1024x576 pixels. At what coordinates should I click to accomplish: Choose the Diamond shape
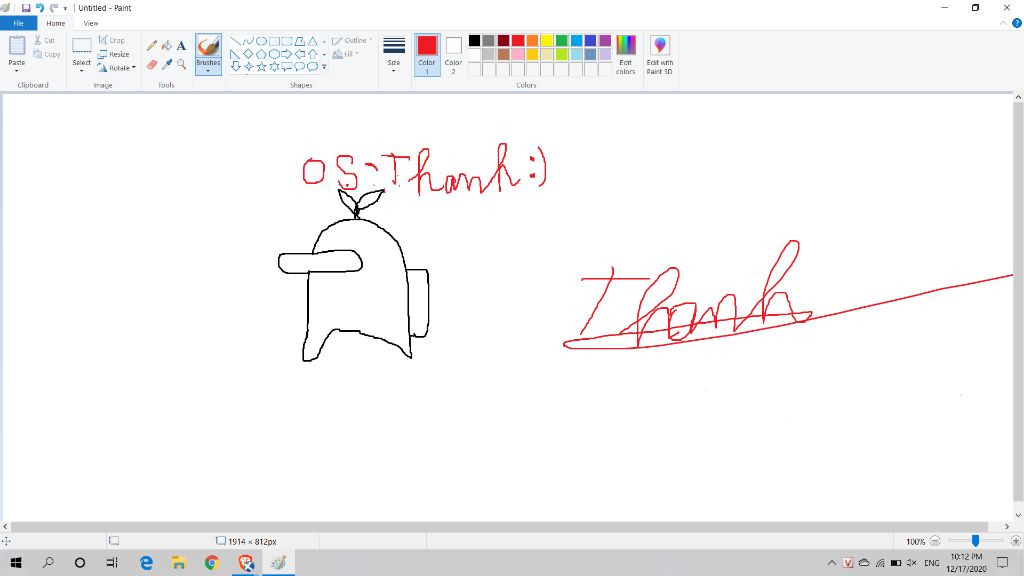tap(248, 54)
